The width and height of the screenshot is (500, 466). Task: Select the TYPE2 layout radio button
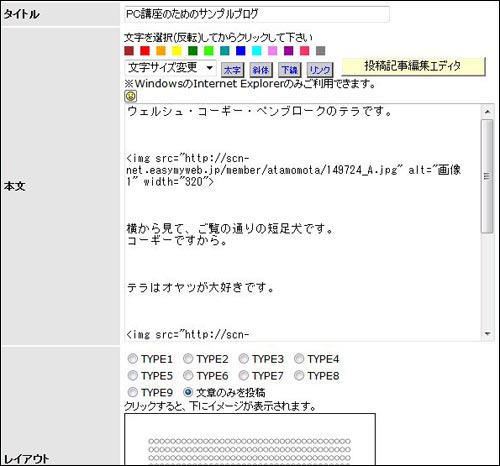pyautogui.click(x=188, y=359)
